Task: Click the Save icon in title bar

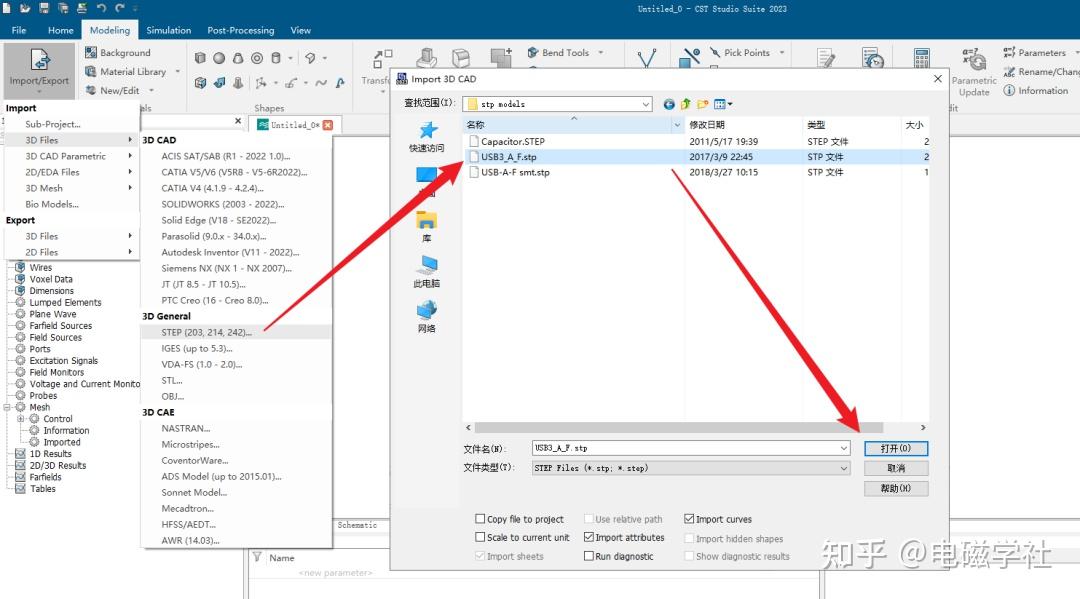Action: [x=44, y=8]
